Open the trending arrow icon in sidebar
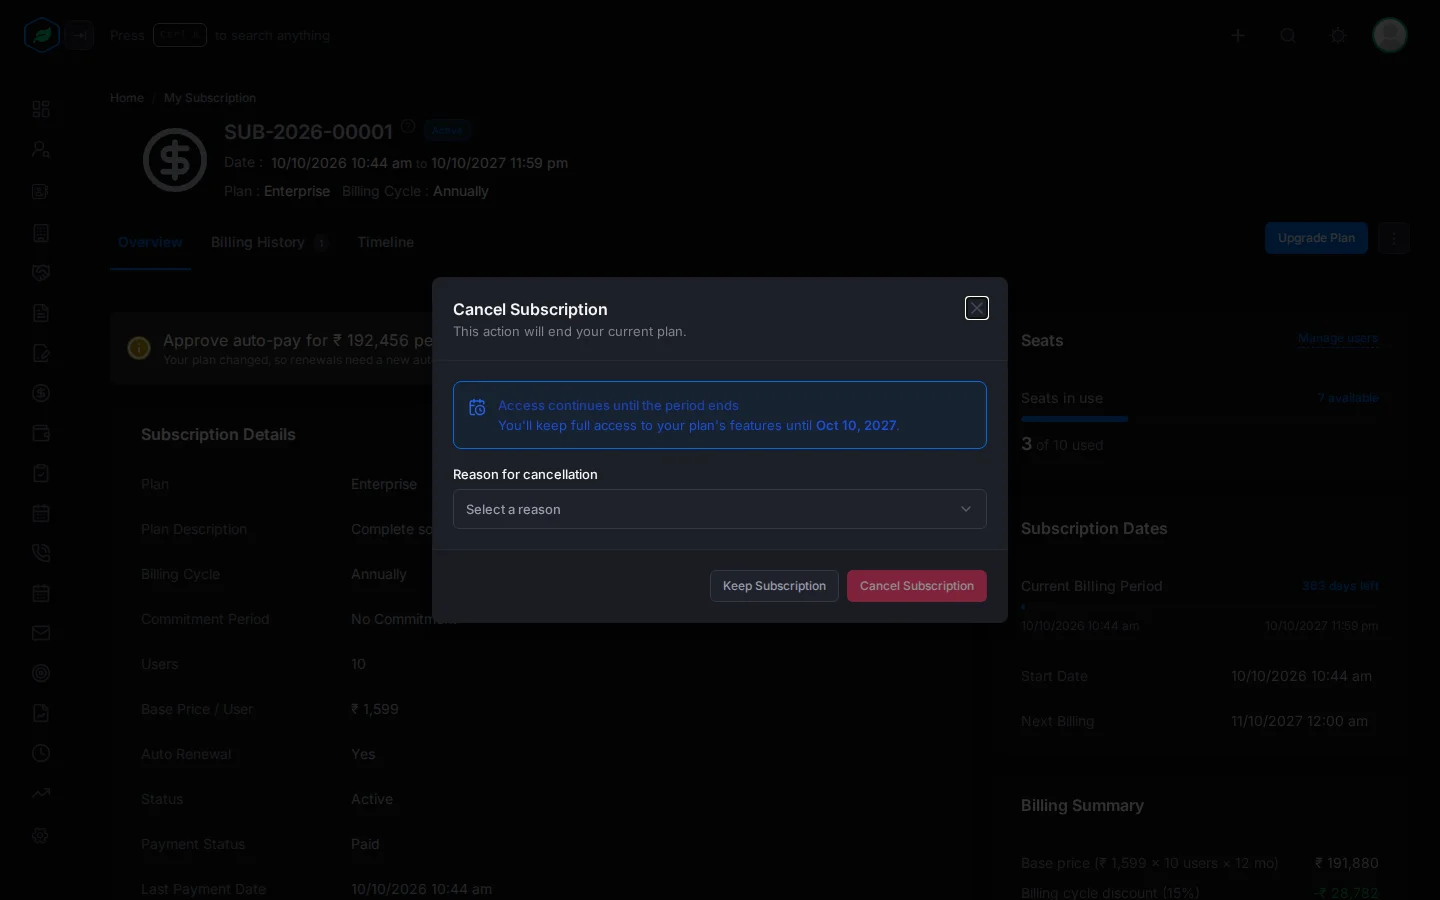The image size is (1440, 900). [x=41, y=793]
